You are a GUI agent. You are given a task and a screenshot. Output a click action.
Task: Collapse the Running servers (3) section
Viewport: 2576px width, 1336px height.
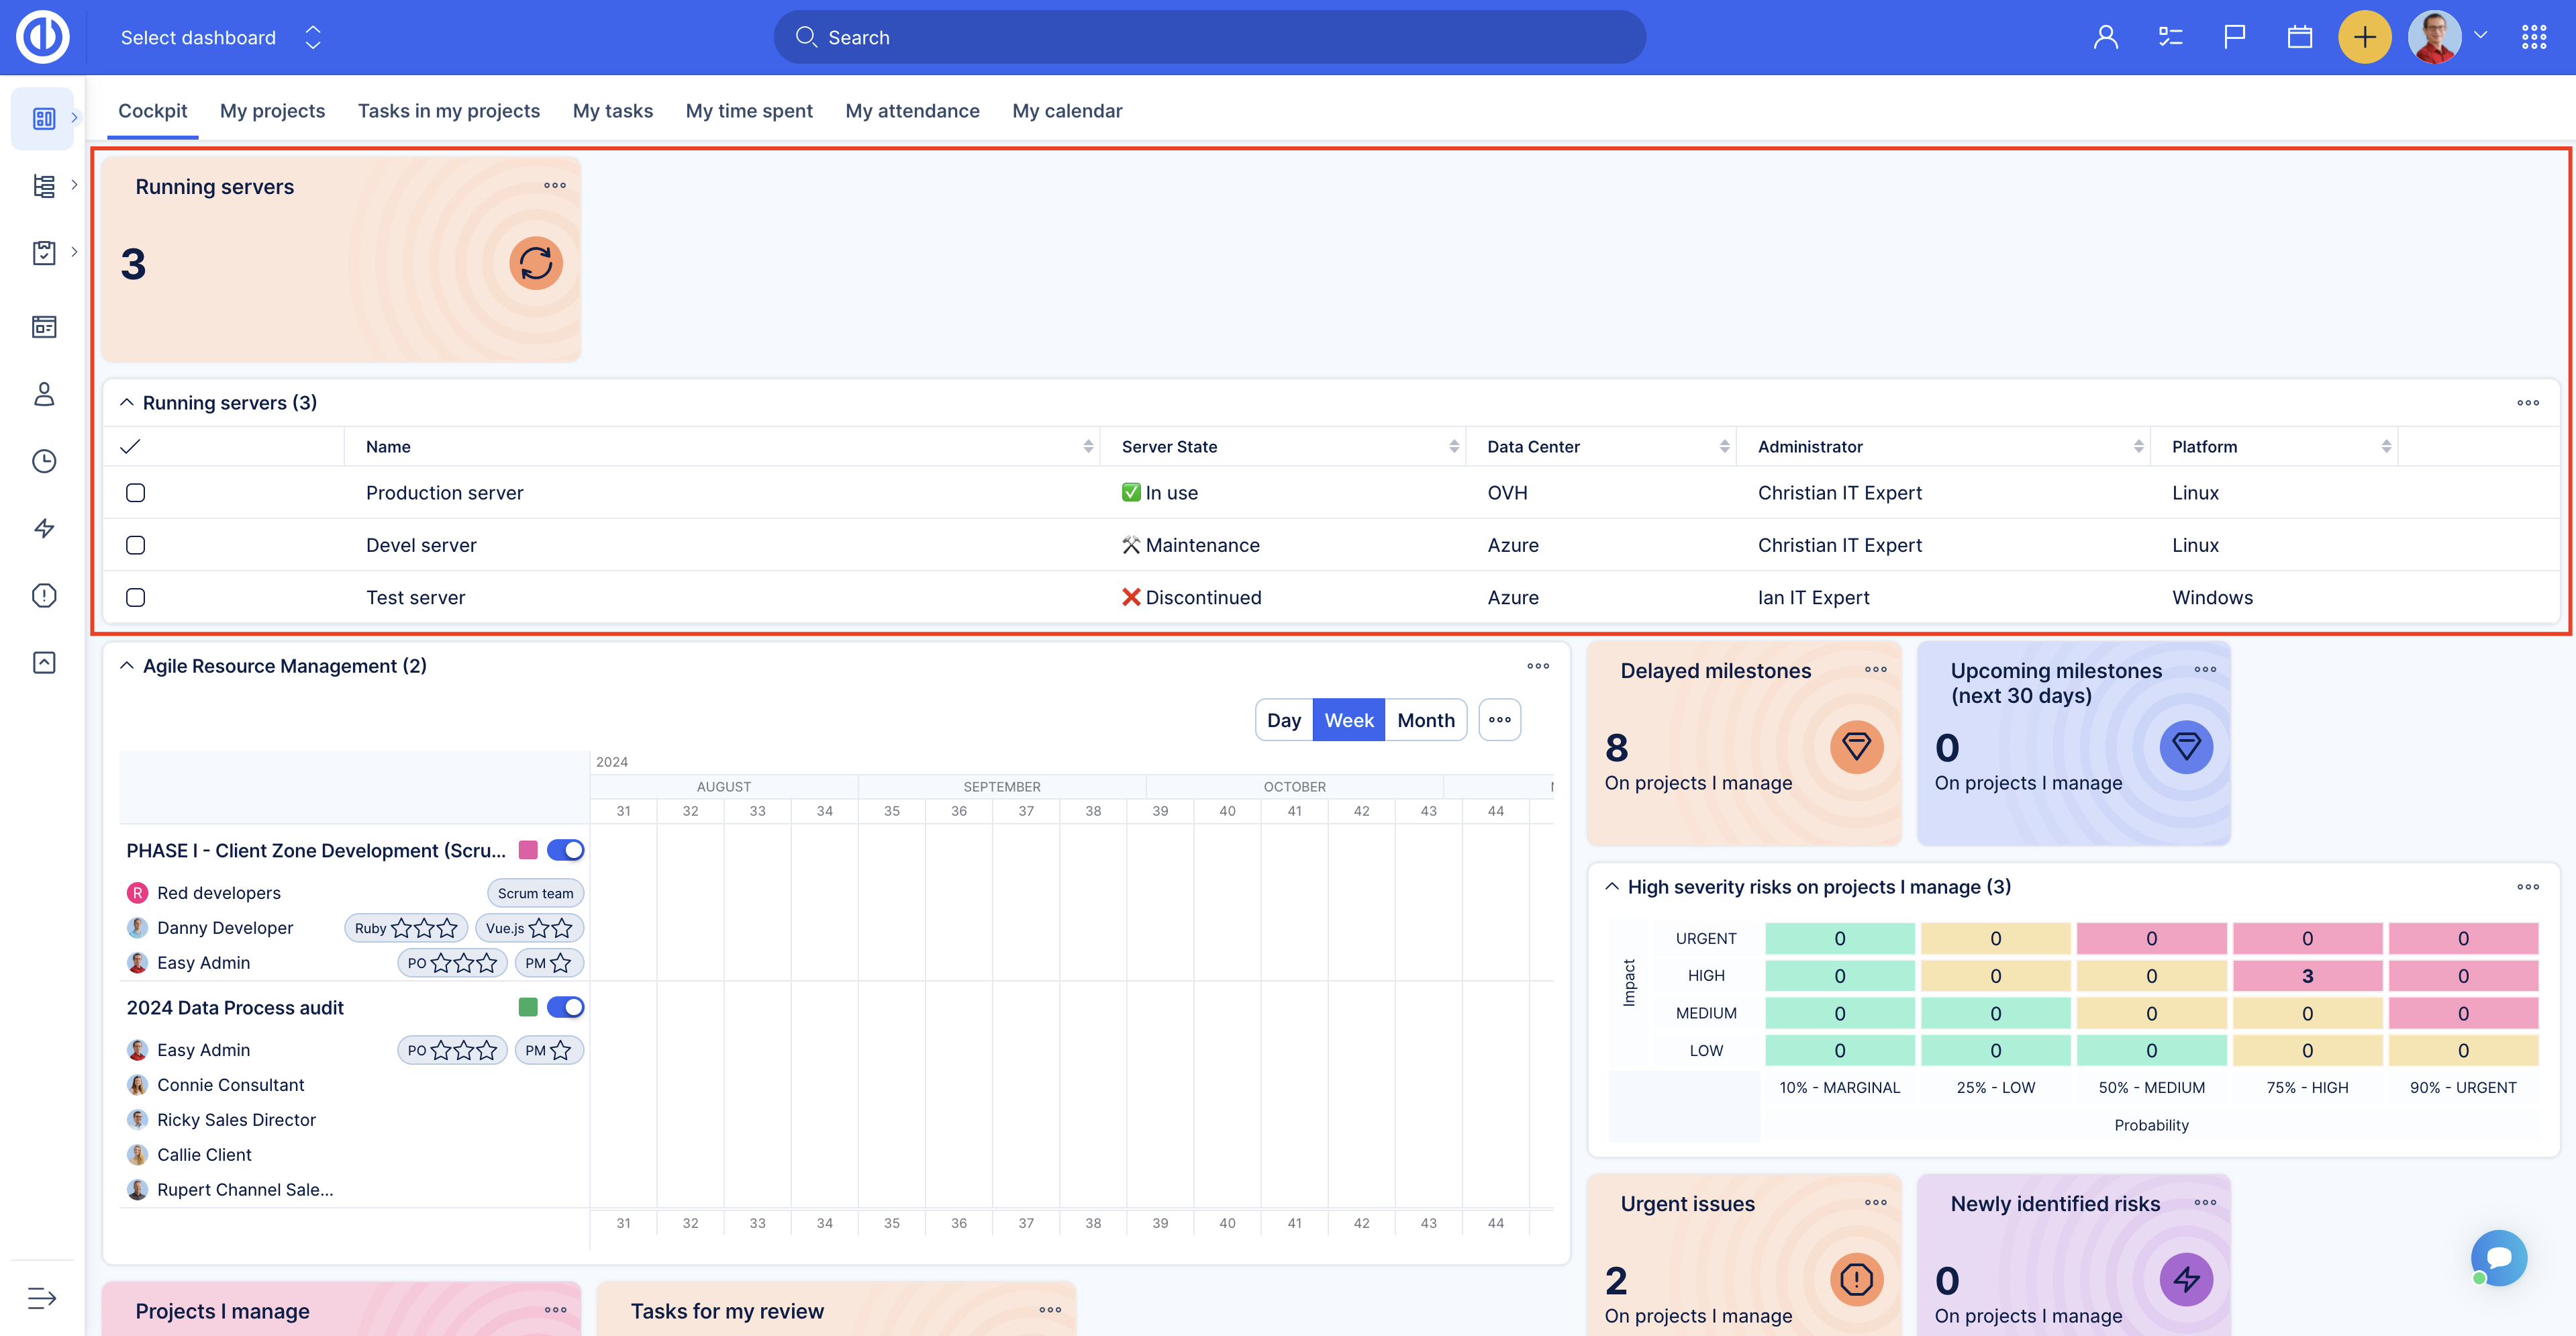pos(127,402)
